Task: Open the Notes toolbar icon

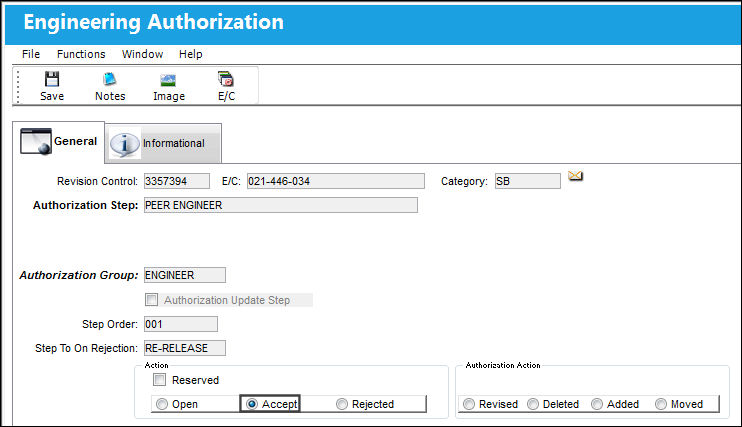Action: (110, 86)
